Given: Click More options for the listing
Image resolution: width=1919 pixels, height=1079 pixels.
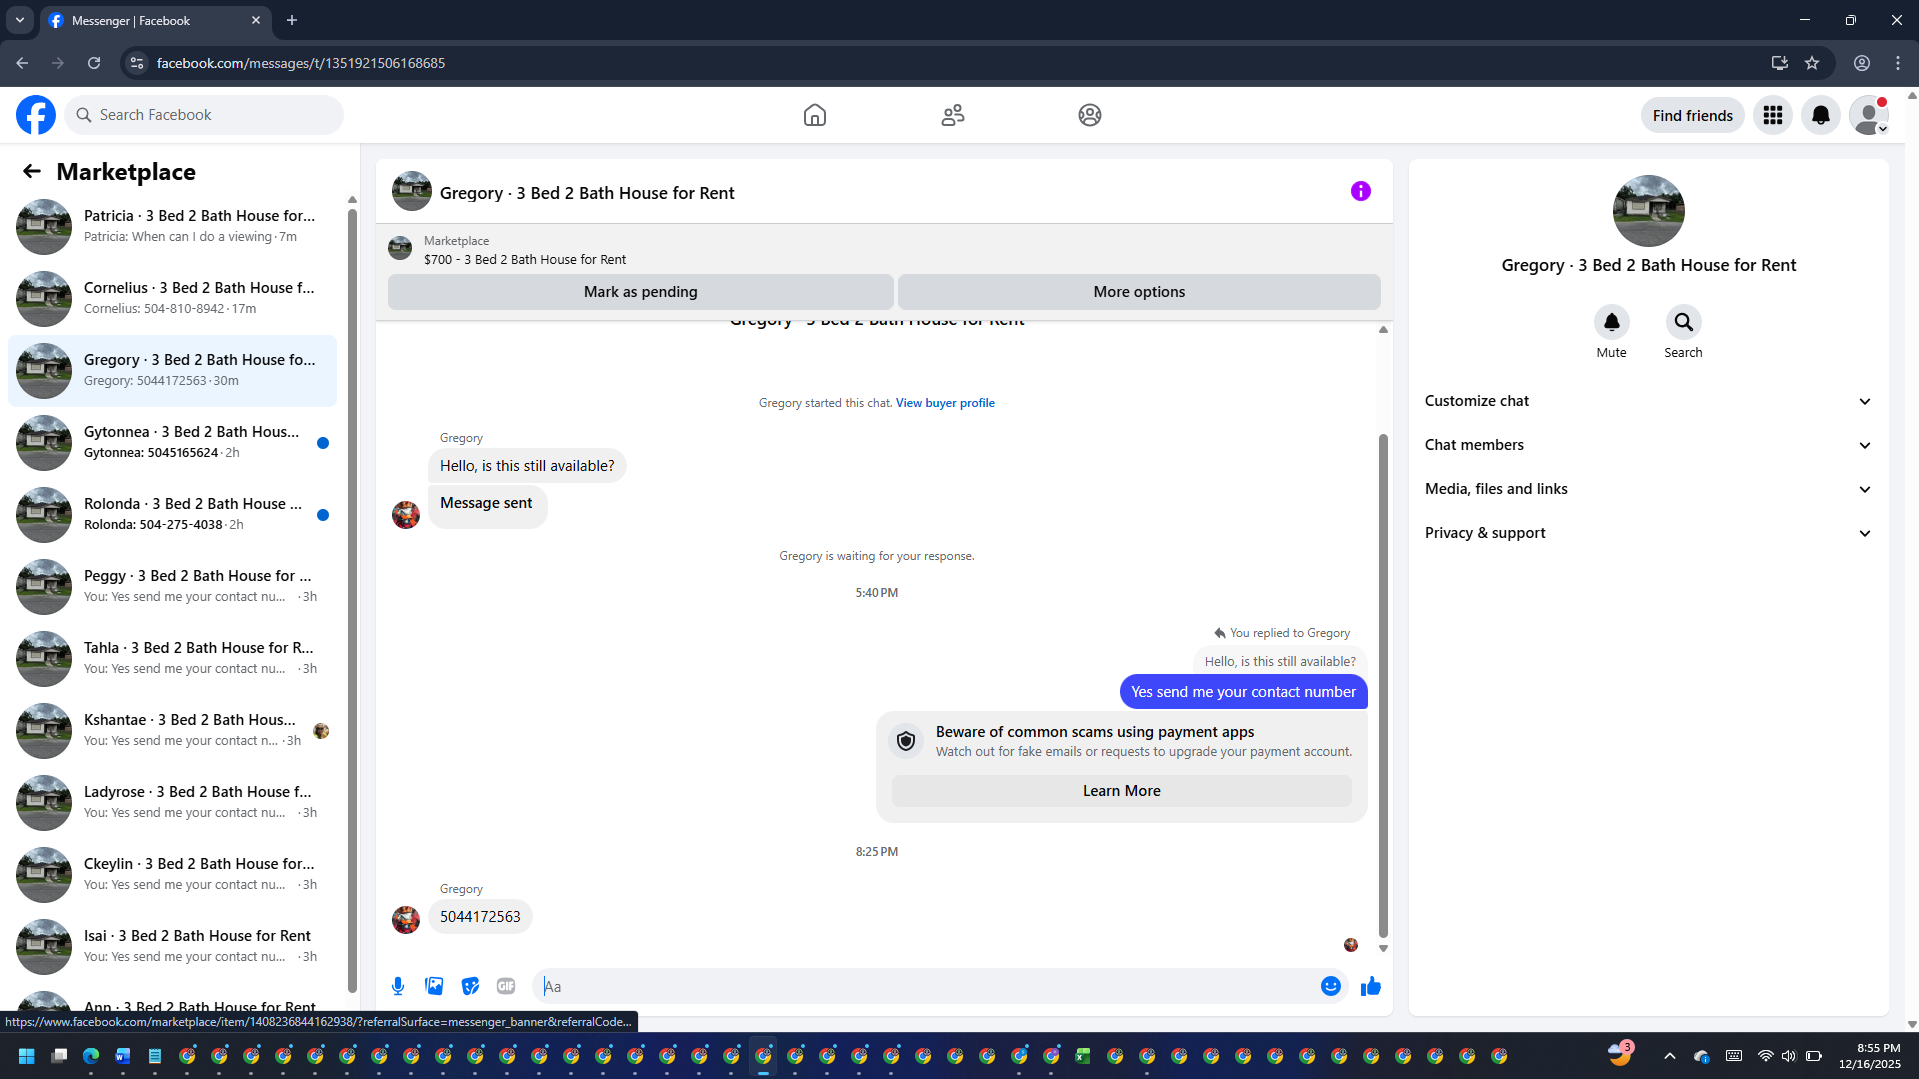Looking at the screenshot, I should [1139, 292].
